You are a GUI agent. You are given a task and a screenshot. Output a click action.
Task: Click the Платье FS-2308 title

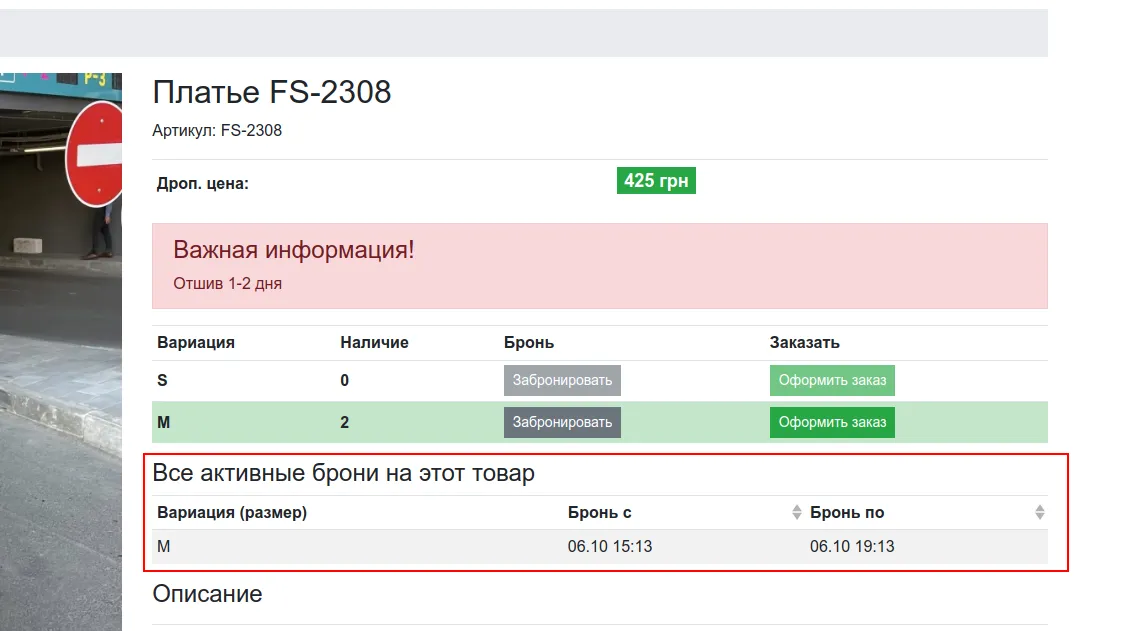(272, 92)
